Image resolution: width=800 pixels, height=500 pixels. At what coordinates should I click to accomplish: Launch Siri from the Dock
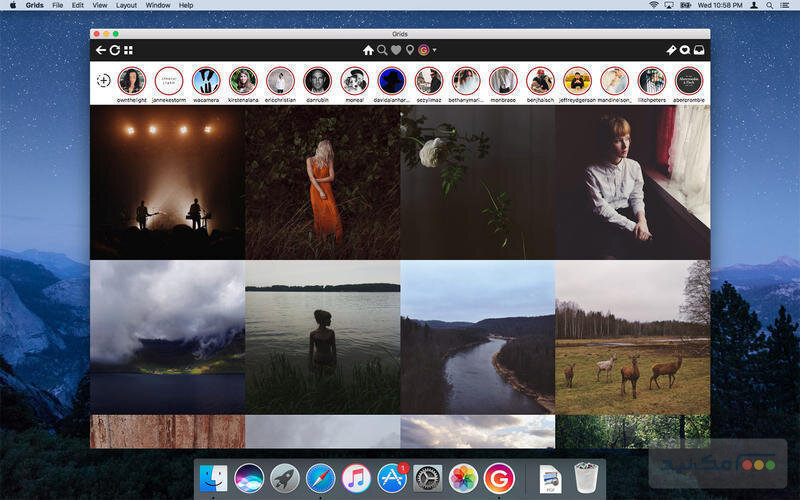tap(249, 478)
